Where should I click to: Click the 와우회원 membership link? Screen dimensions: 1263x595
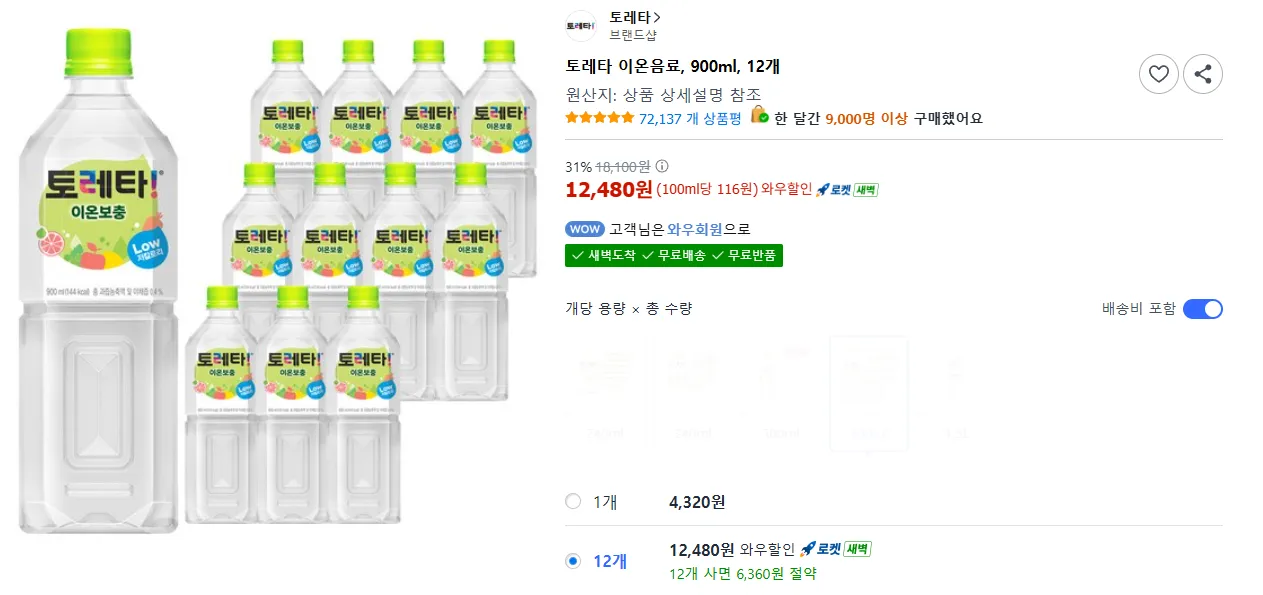click(694, 229)
